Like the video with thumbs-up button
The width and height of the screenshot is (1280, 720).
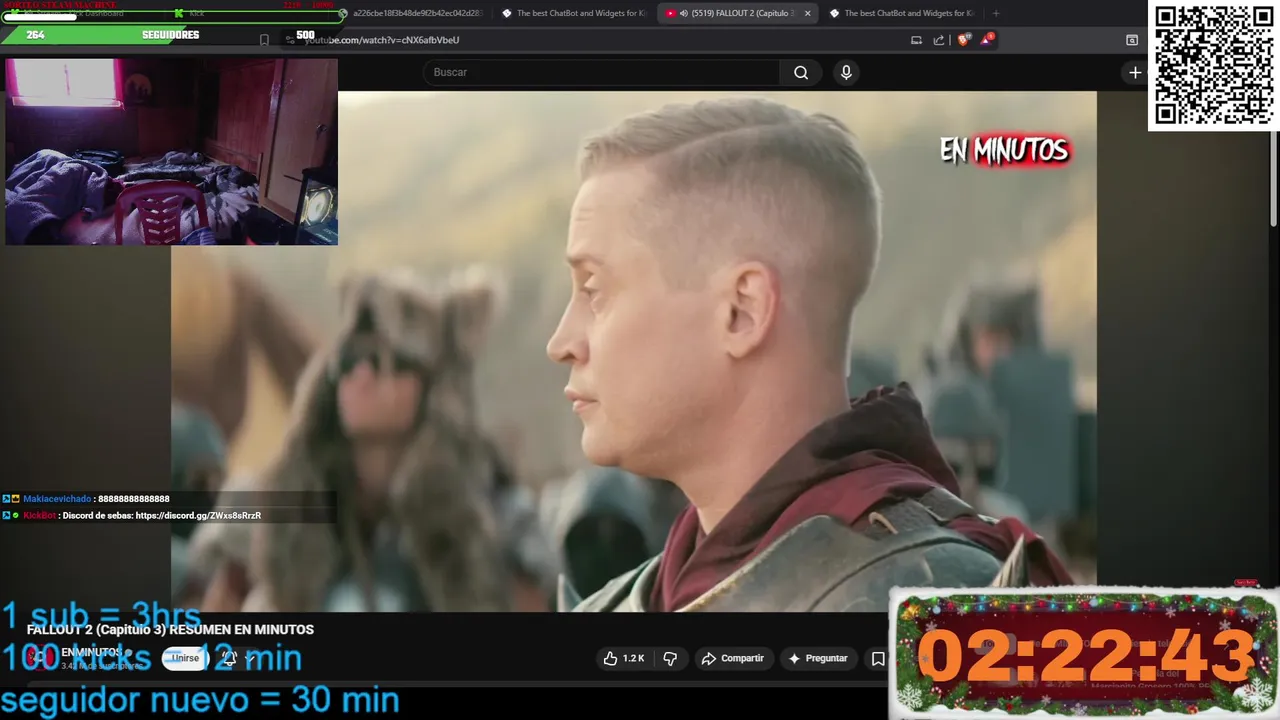tap(624, 658)
